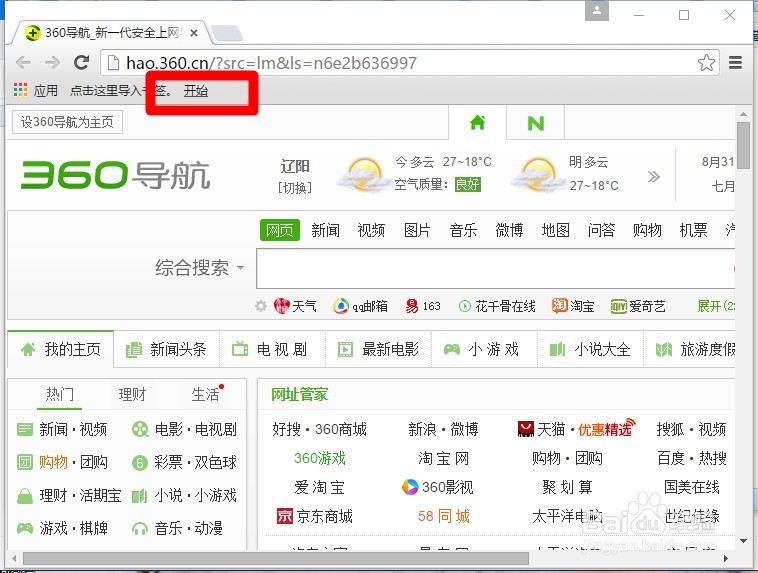Reload the page with refresh icon

(81, 62)
